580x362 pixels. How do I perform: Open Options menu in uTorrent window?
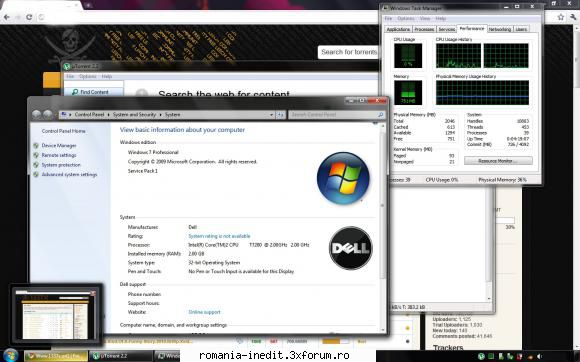pos(88,77)
